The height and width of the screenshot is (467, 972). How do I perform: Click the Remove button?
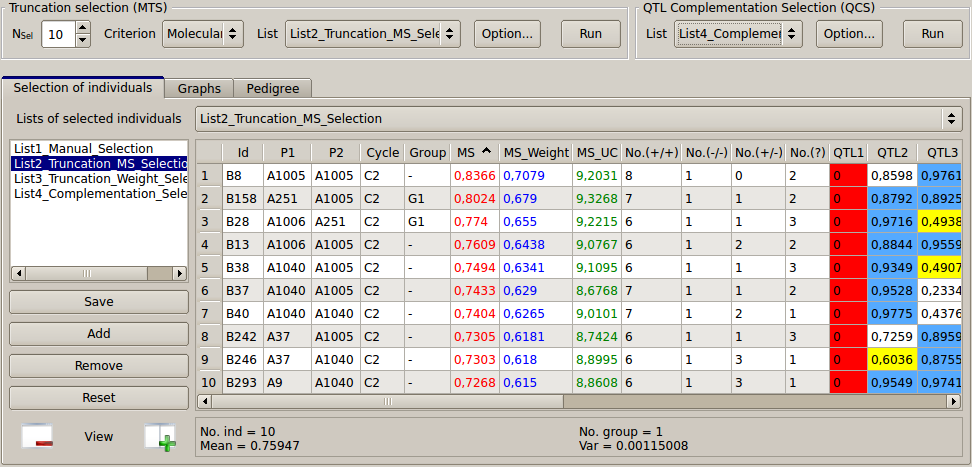[x=99, y=366]
